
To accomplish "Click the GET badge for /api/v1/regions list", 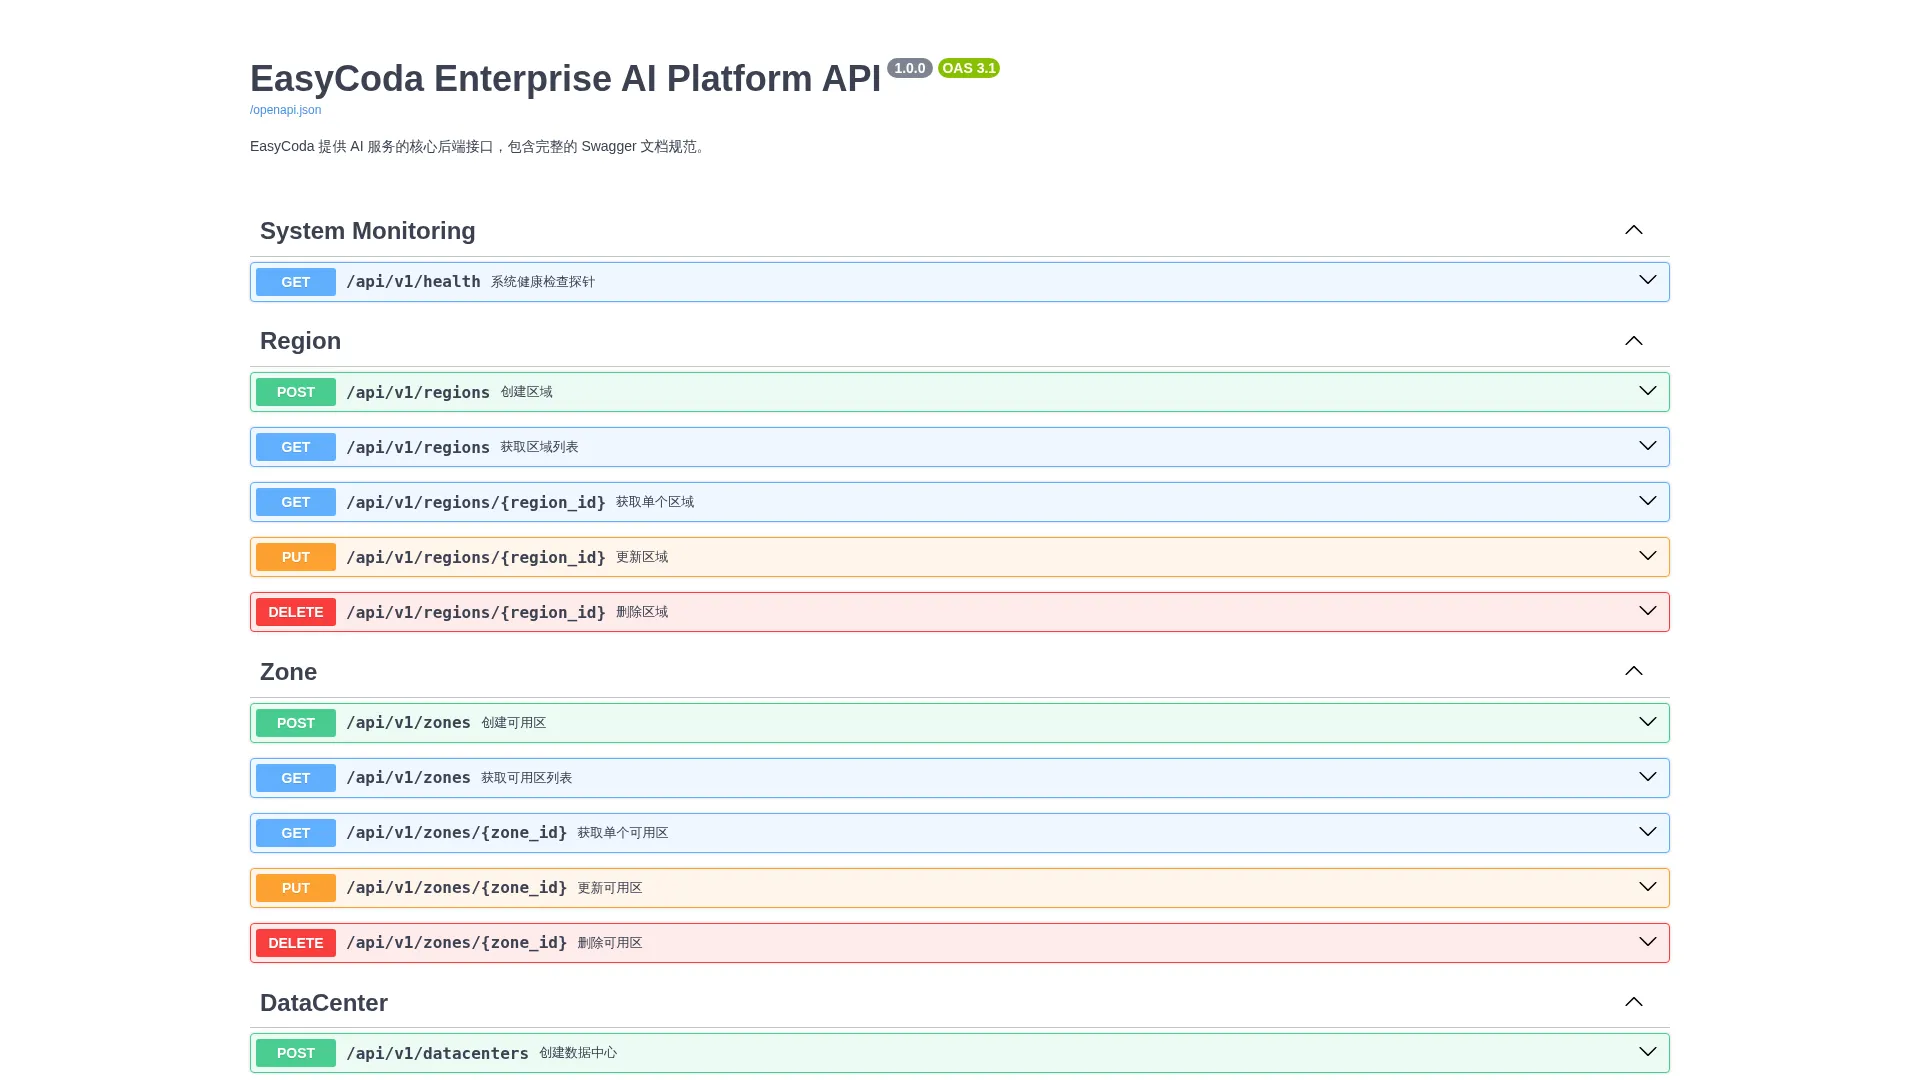I will 296,447.
